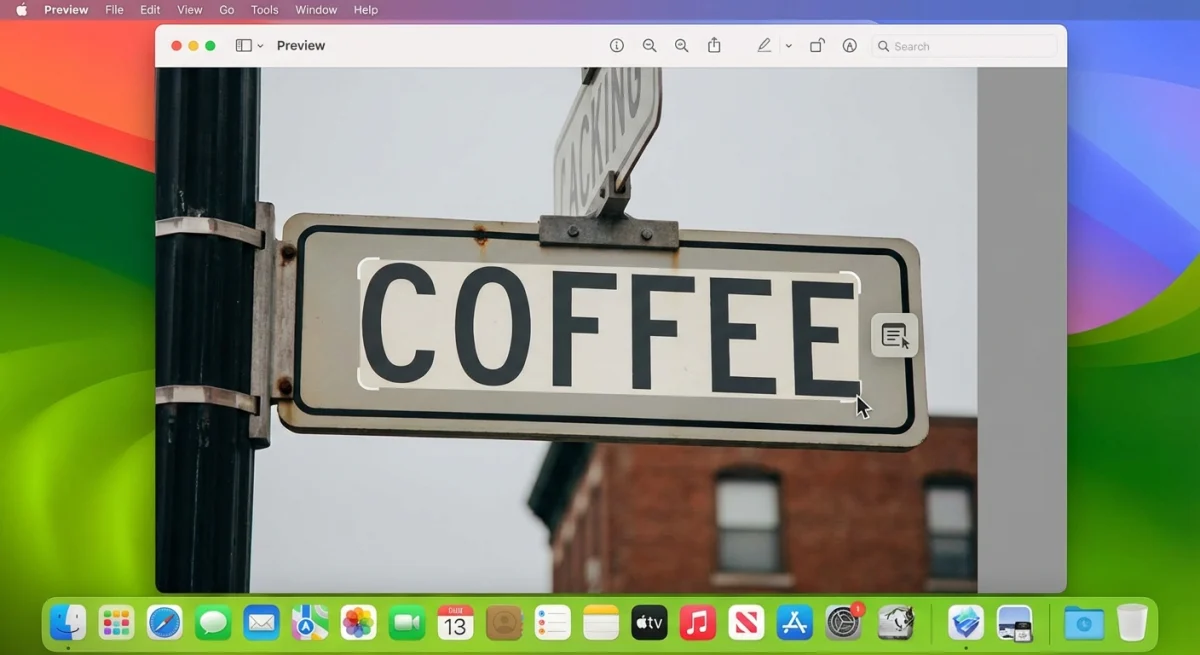
Task: Open App Store in the Dock
Action: pos(795,623)
